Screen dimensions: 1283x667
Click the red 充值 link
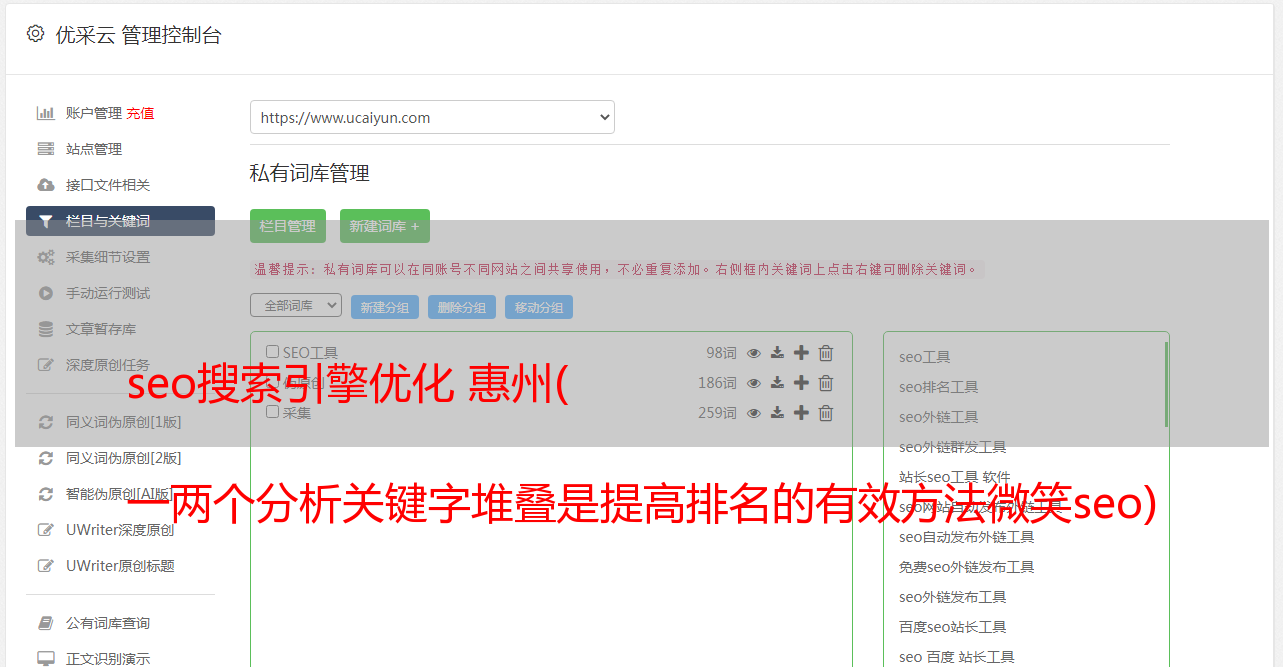point(140,113)
